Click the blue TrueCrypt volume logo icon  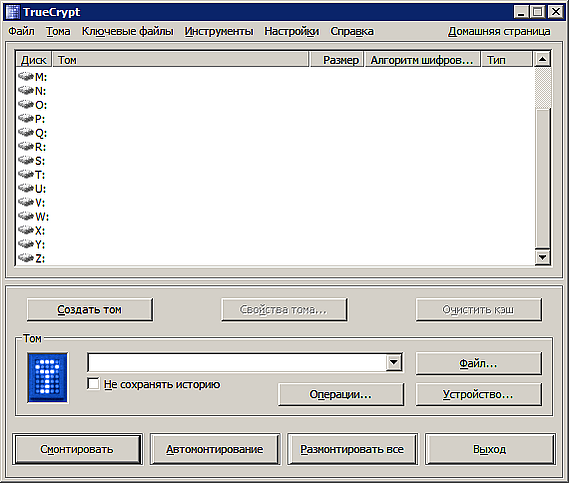point(48,377)
